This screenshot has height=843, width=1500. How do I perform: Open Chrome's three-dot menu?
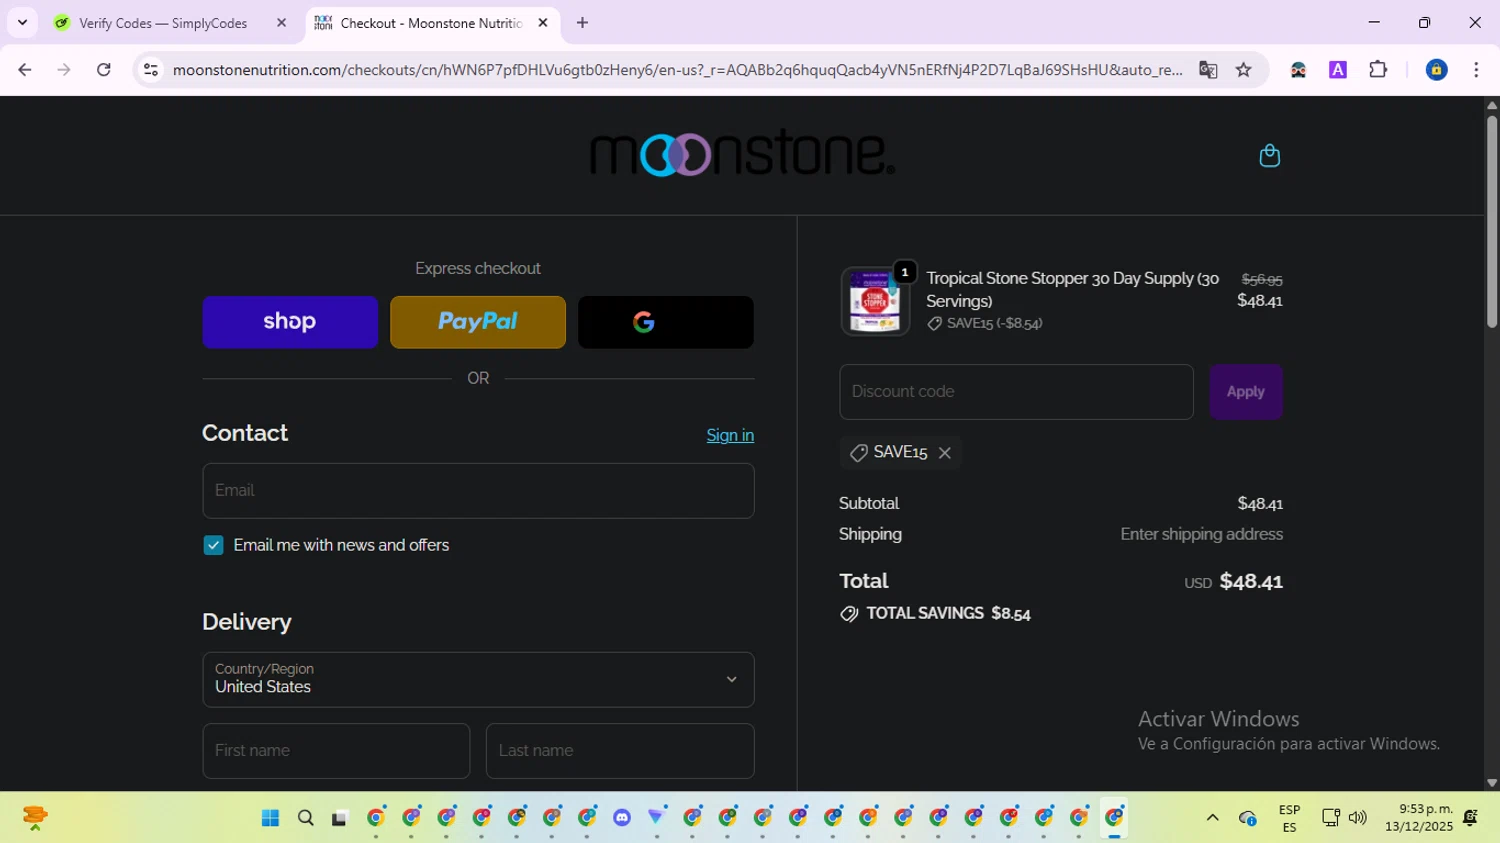(x=1476, y=70)
